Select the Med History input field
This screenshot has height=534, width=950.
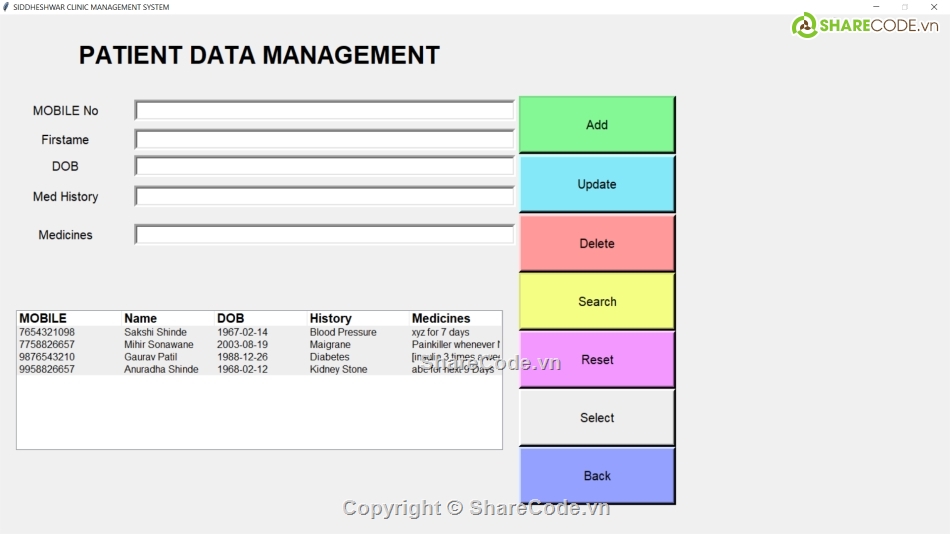[x=324, y=197]
